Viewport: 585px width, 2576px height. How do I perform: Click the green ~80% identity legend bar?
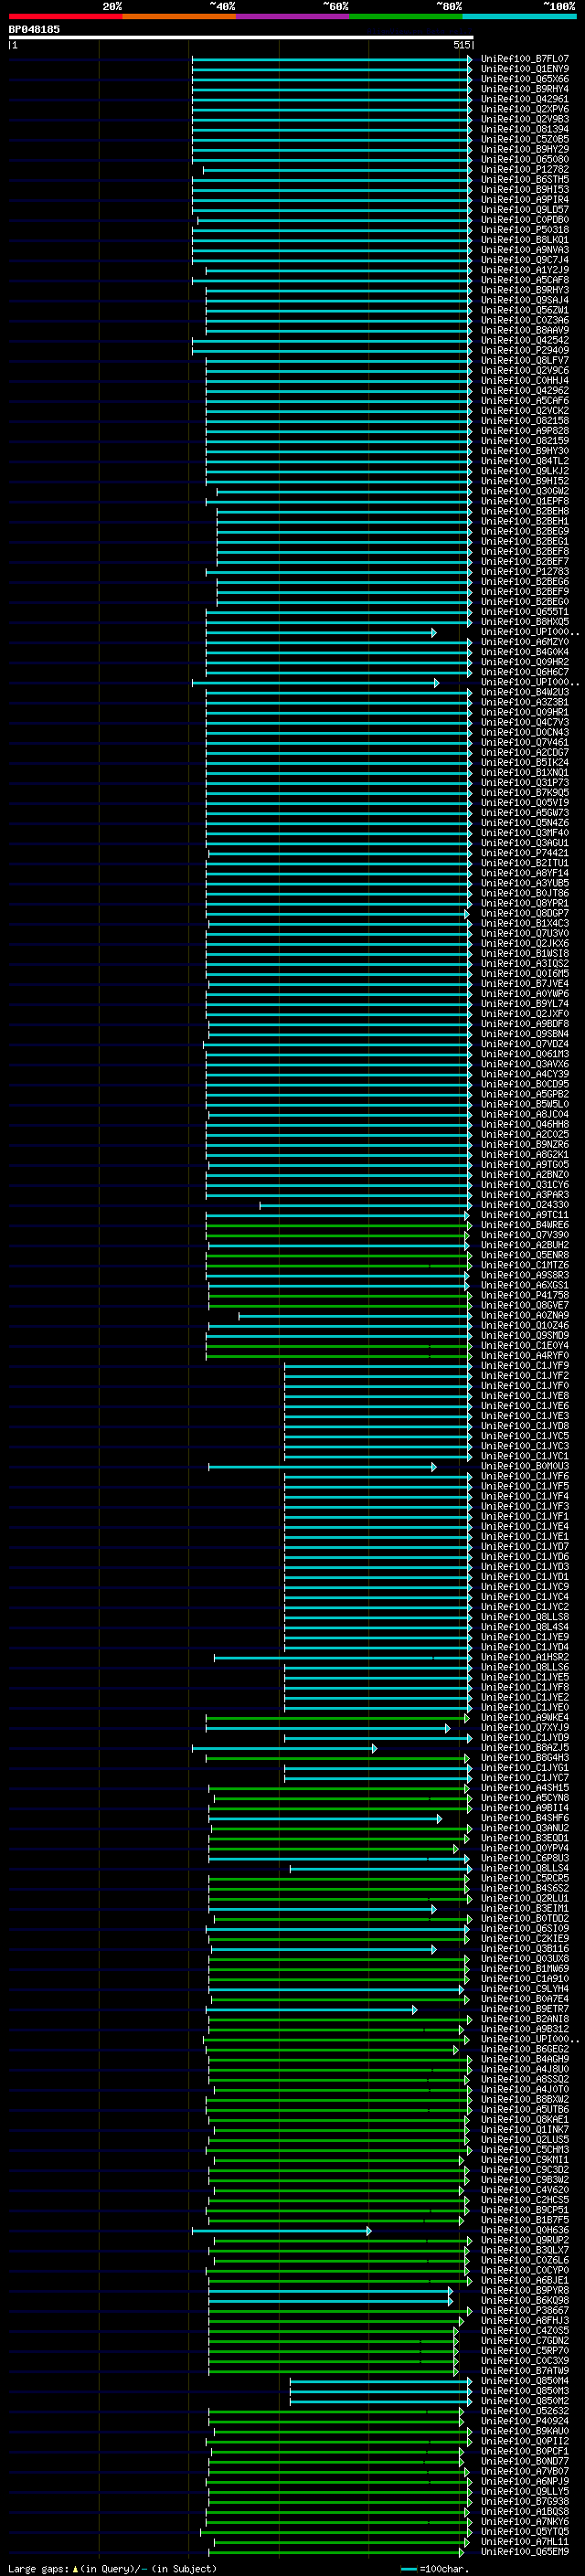click(406, 16)
